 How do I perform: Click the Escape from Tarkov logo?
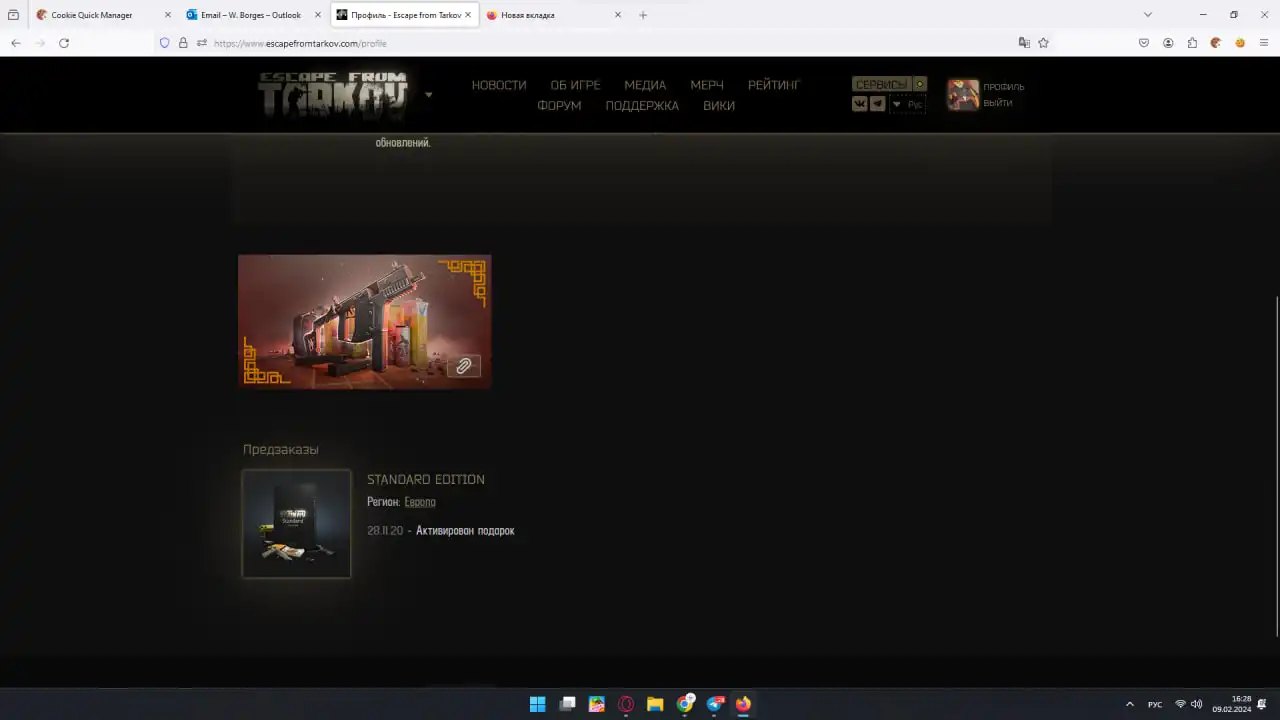(x=333, y=95)
